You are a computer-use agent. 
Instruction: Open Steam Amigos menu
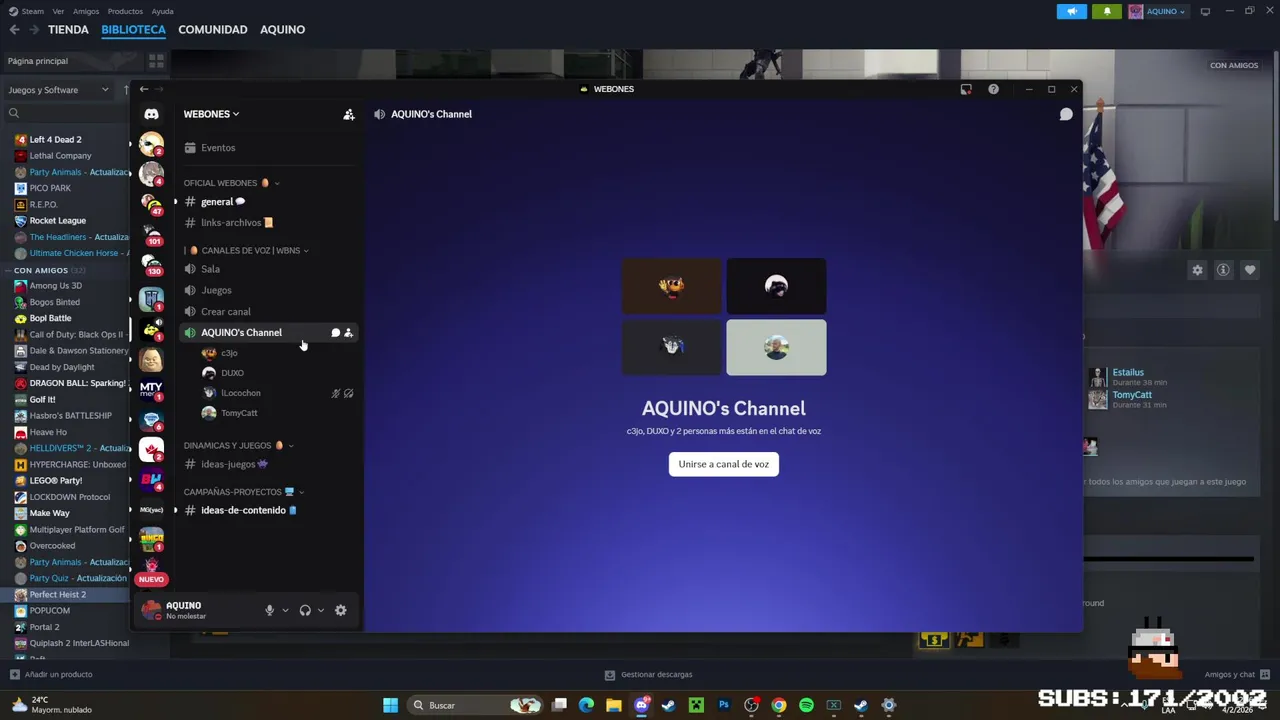[x=86, y=11]
